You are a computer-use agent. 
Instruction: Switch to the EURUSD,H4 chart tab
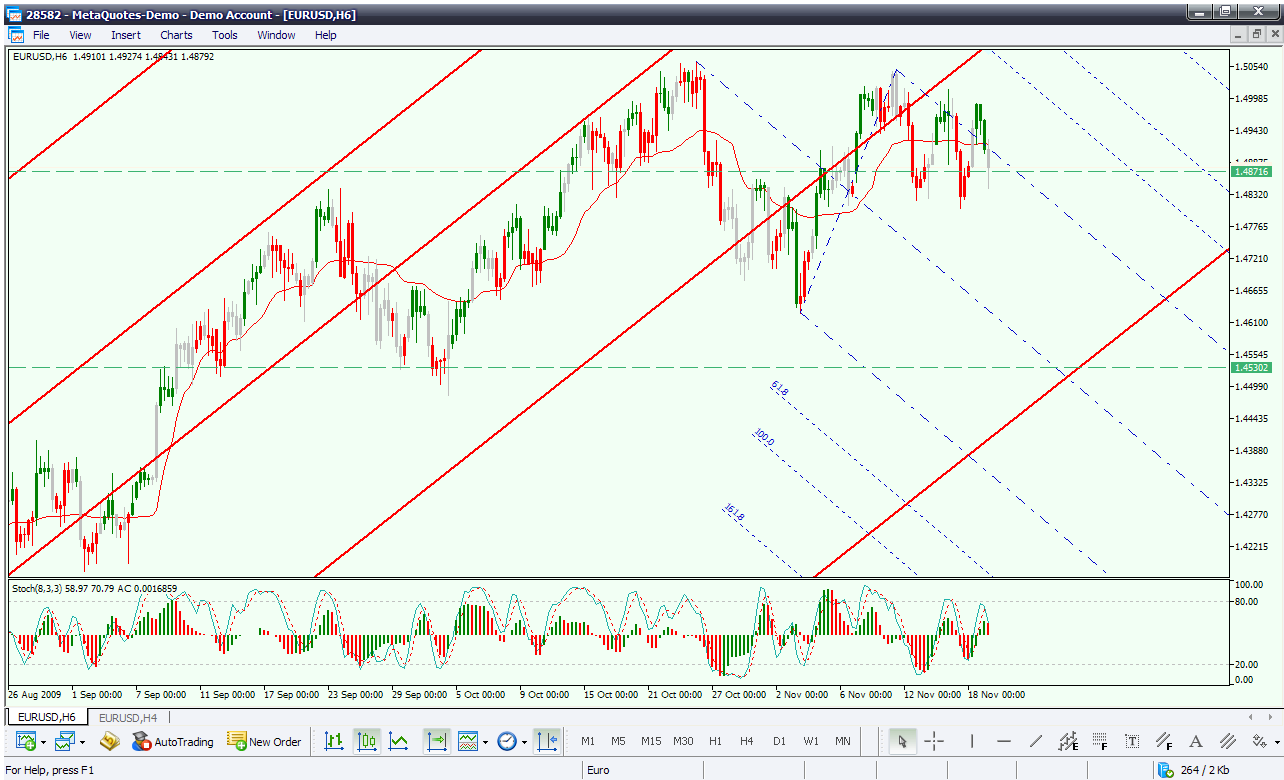click(x=129, y=717)
